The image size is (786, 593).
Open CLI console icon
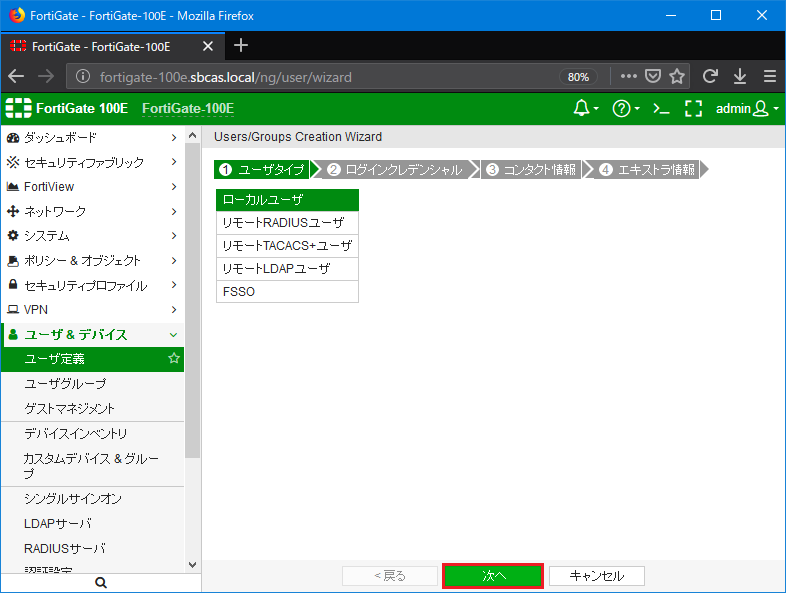(x=661, y=108)
